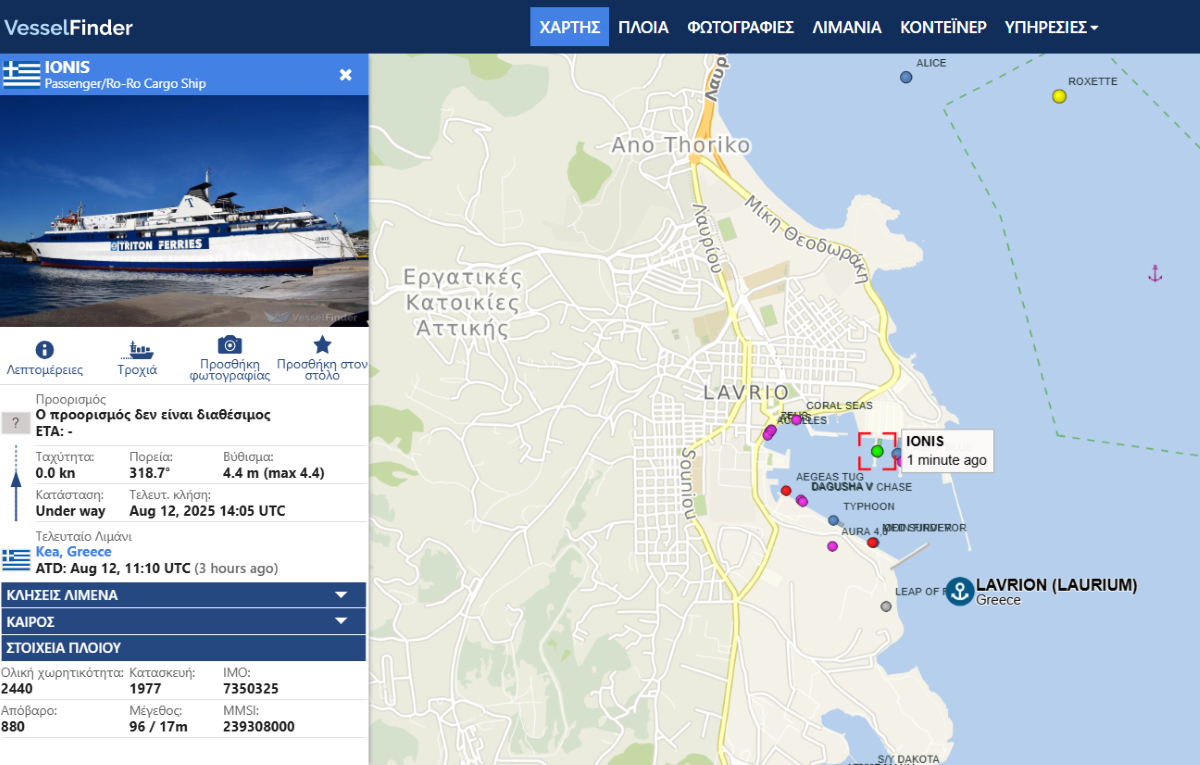
Task: Click the camera icon to add photo
Action: [x=229, y=345]
